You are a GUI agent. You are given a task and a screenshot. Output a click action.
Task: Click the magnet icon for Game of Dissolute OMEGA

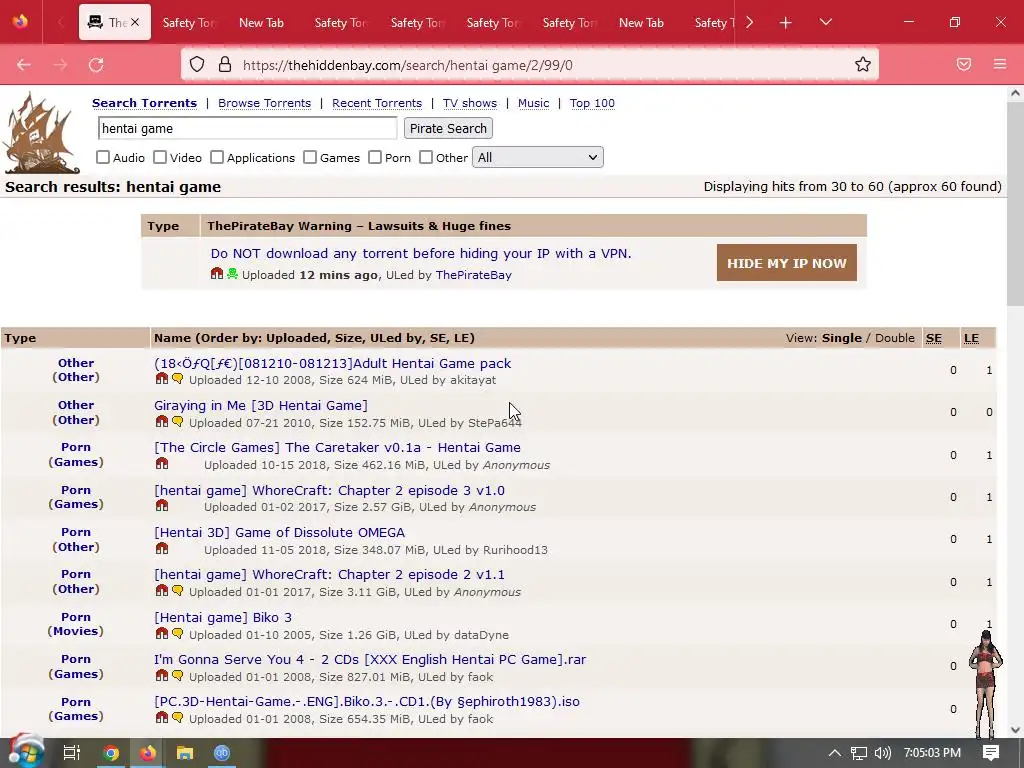click(x=161, y=549)
